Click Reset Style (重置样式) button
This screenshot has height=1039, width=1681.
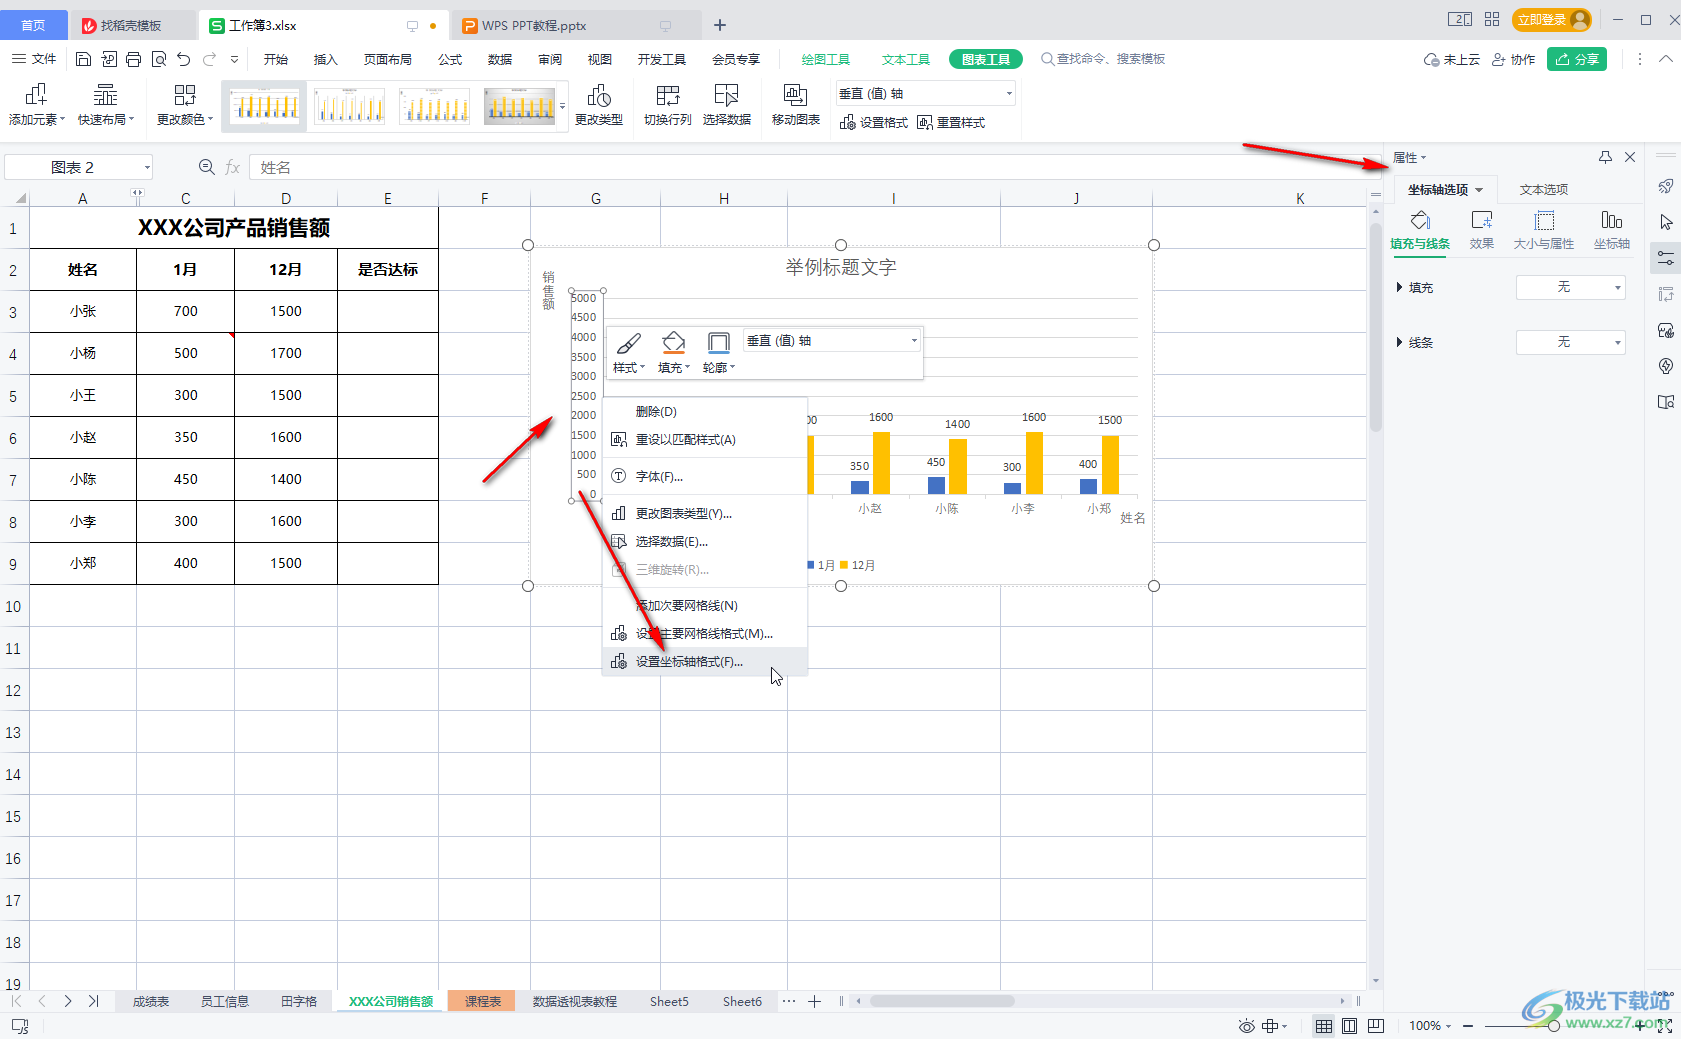951,122
